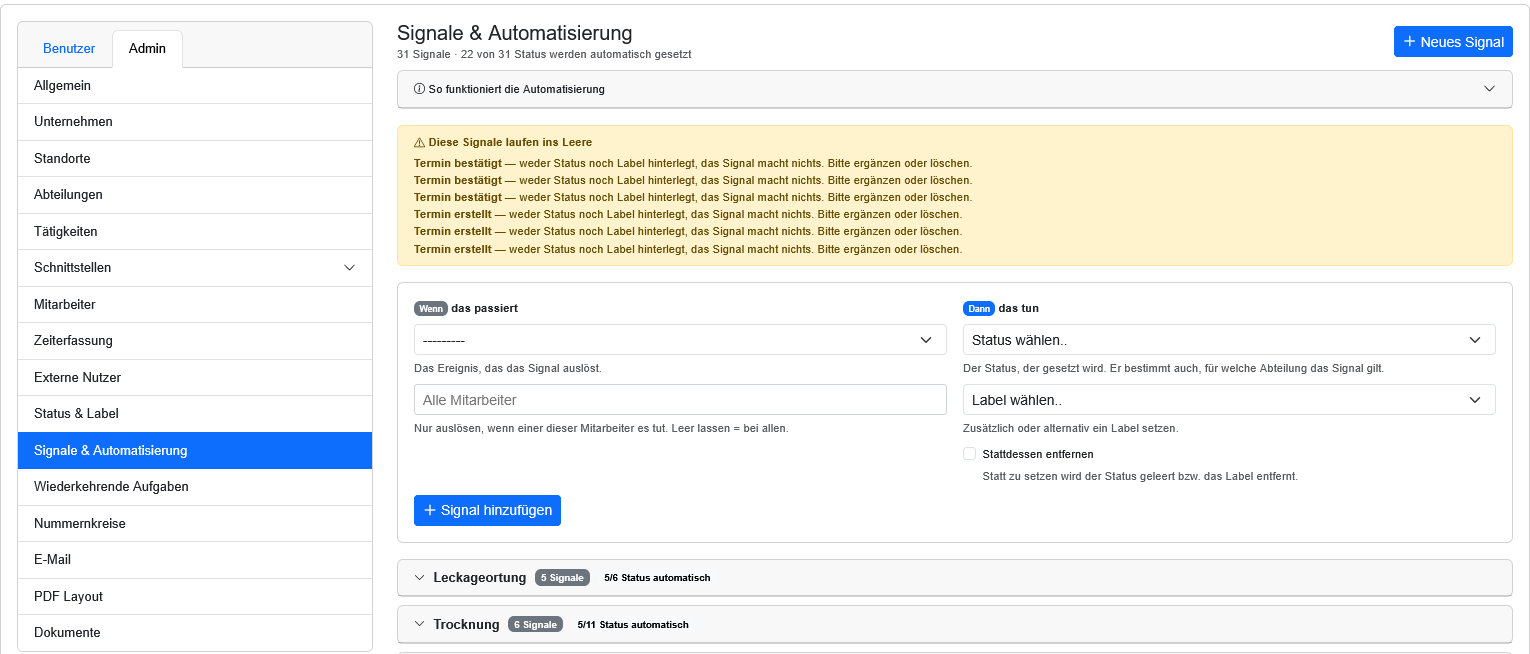Open Tätigkeiten settings
The image size is (1530, 654).
click(x=195, y=232)
